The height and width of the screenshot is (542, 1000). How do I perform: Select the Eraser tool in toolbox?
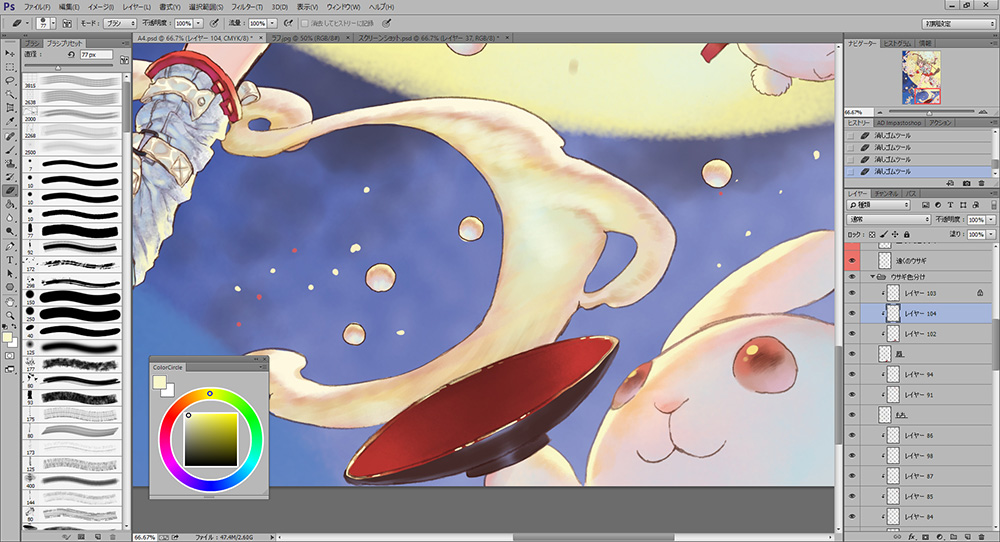pos(10,190)
